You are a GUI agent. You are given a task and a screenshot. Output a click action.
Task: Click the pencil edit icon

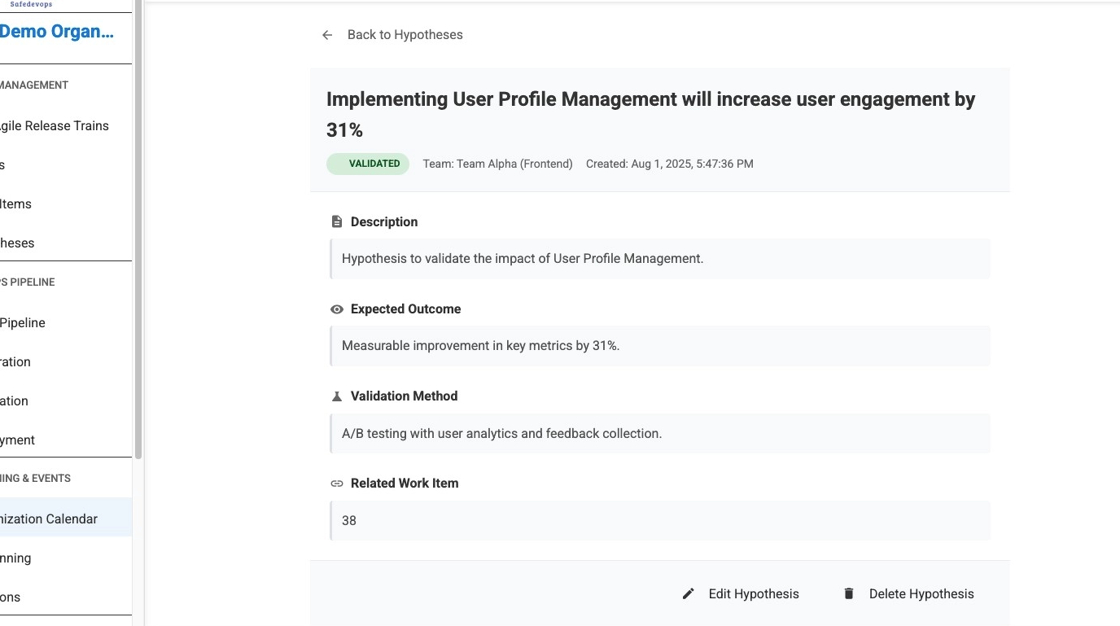click(688, 594)
